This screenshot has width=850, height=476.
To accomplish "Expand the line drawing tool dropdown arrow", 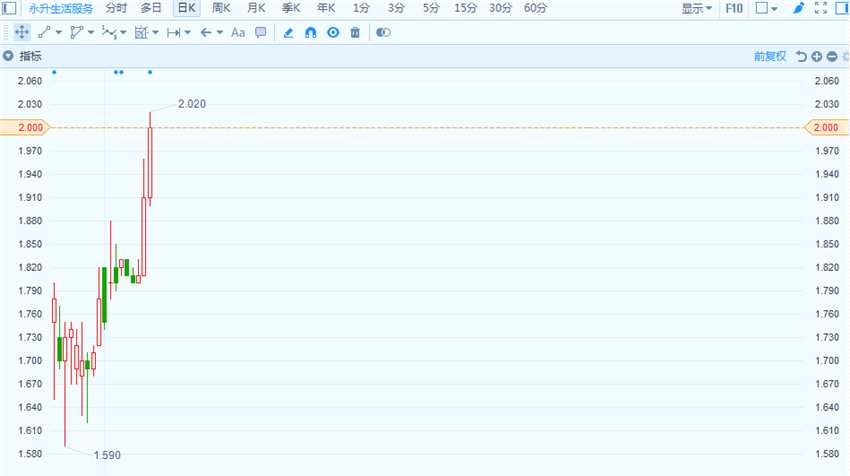I will 59,33.
